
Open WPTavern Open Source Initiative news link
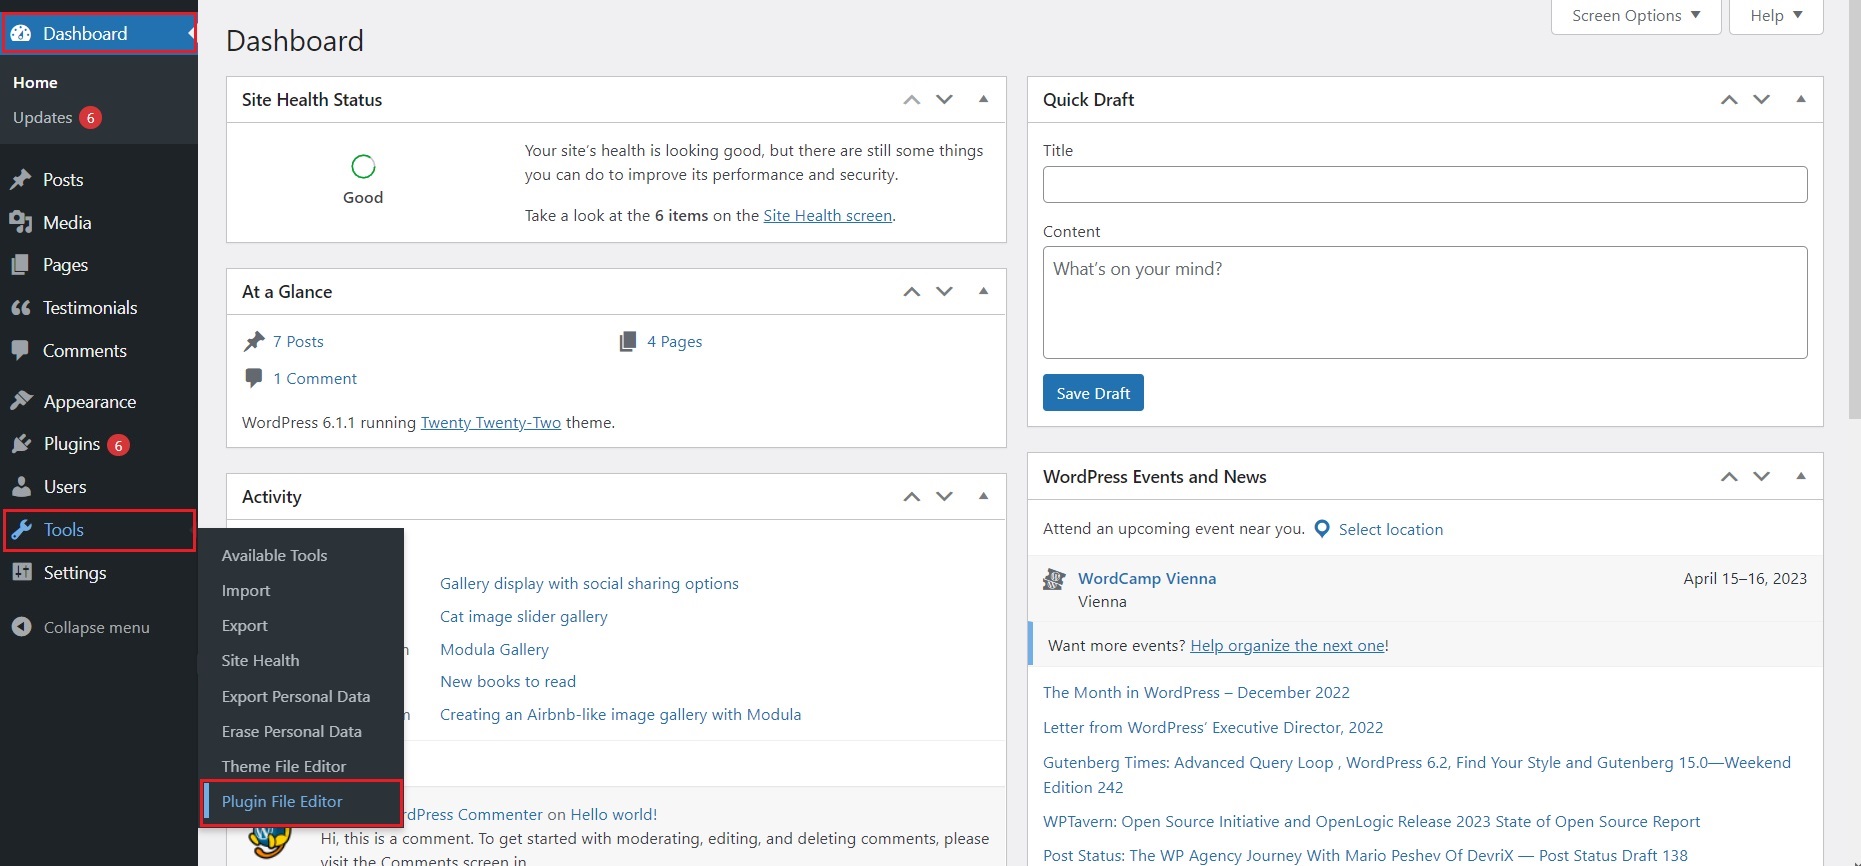coord(1371,822)
